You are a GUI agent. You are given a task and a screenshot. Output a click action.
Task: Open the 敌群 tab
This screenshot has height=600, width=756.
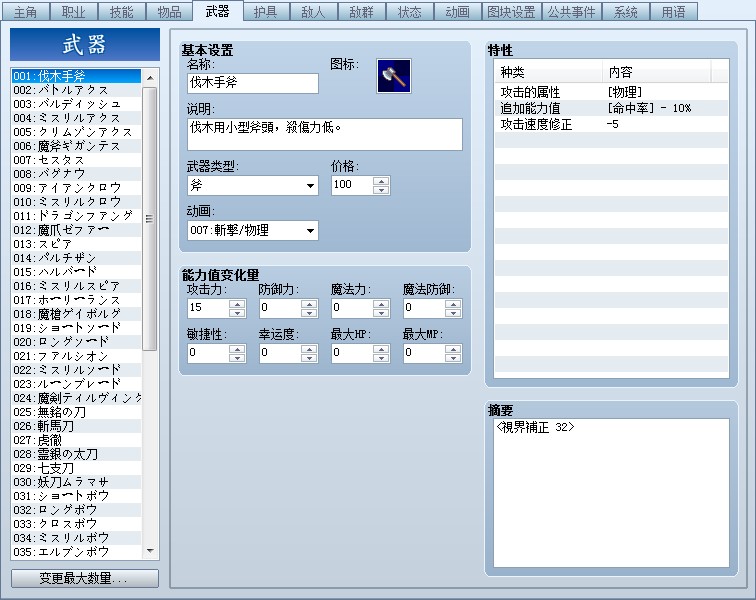pyautogui.click(x=362, y=12)
